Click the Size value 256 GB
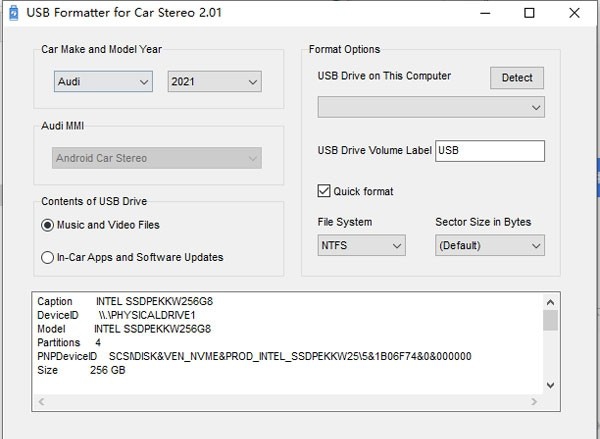Viewport: 600px width, 439px height. tap(108, 370)
